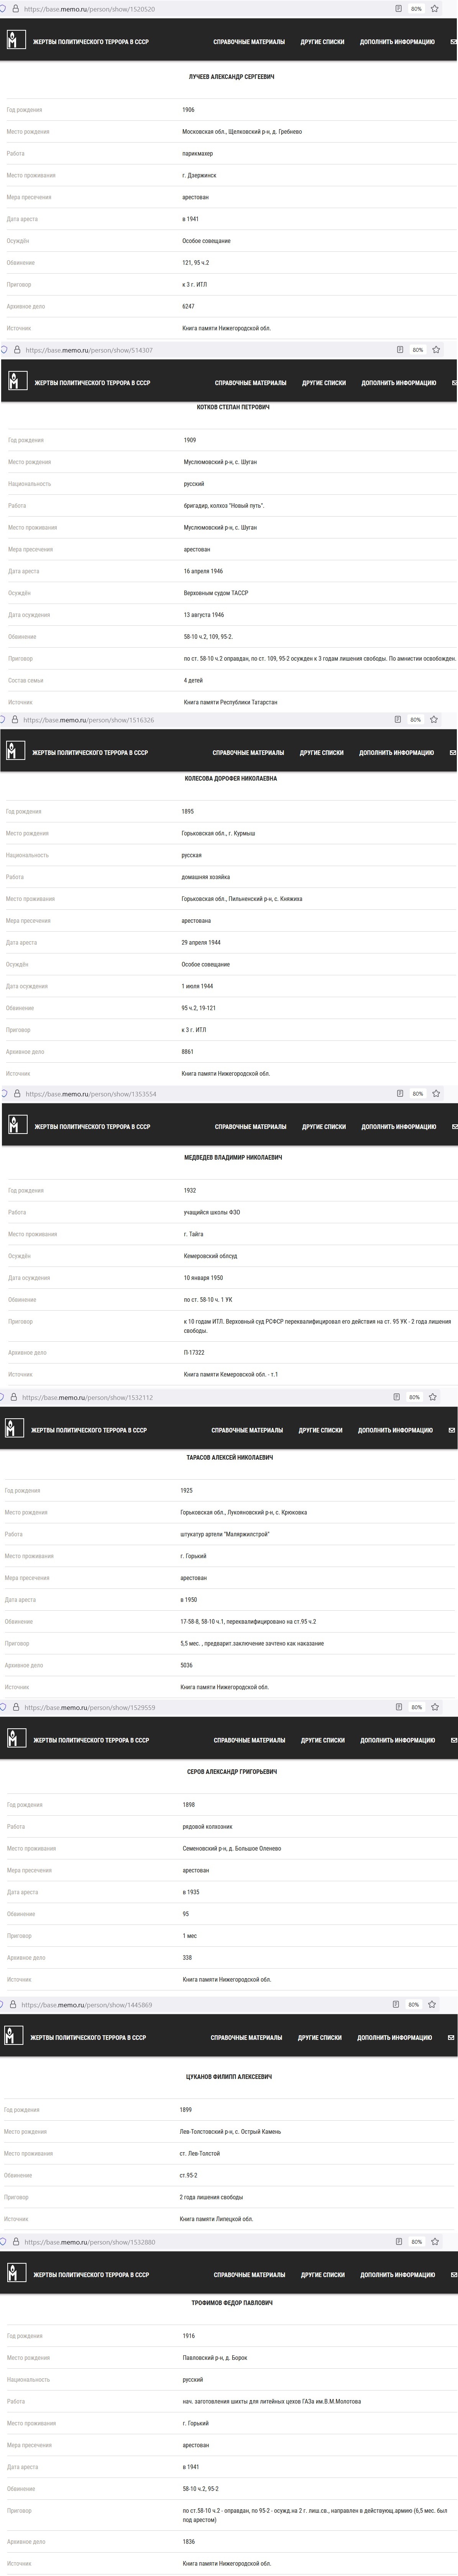Click padlock icon in address bar for person/show/1532112
Viewport: 458px width, 2576px height.
13,1397
